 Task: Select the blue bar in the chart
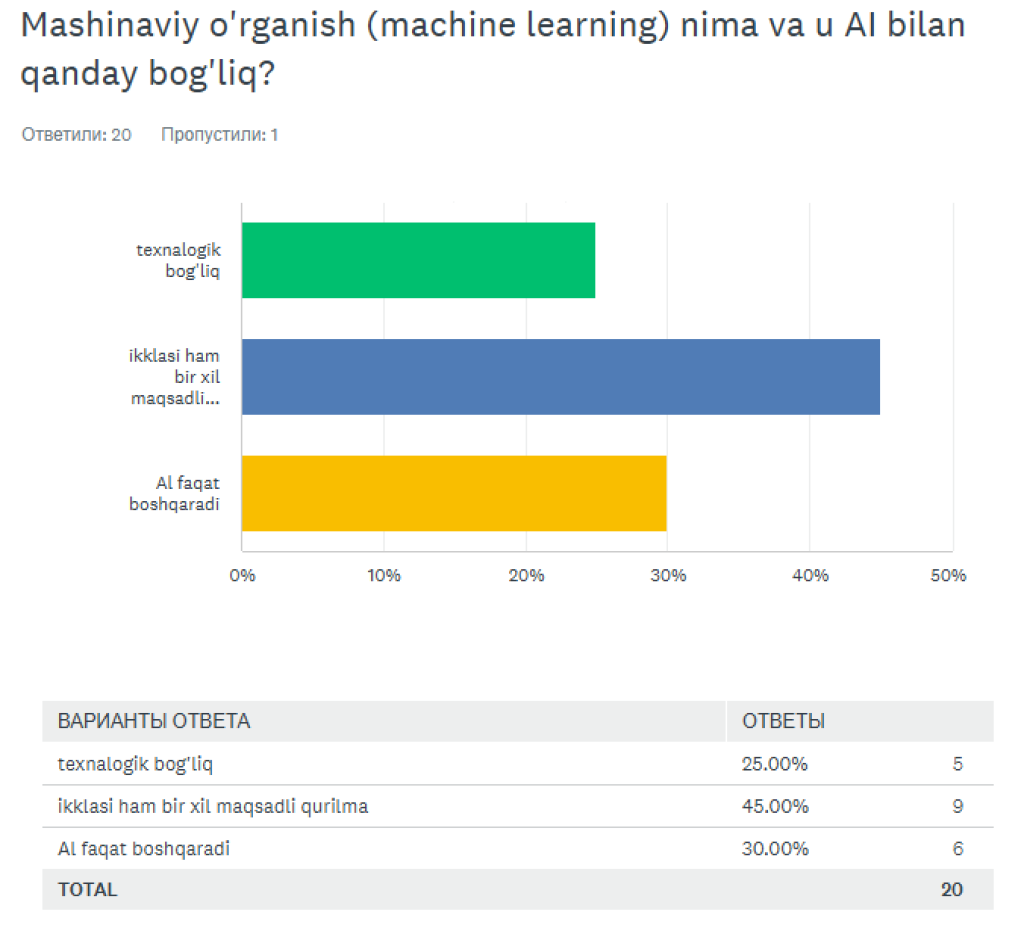[x=560, y=377]
